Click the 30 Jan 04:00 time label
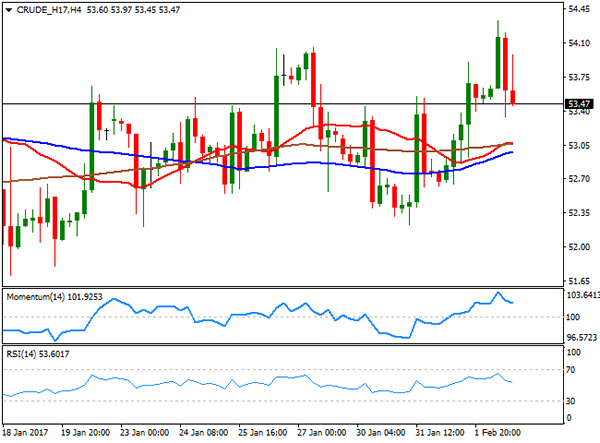600x443 pixels. point(381,433)
